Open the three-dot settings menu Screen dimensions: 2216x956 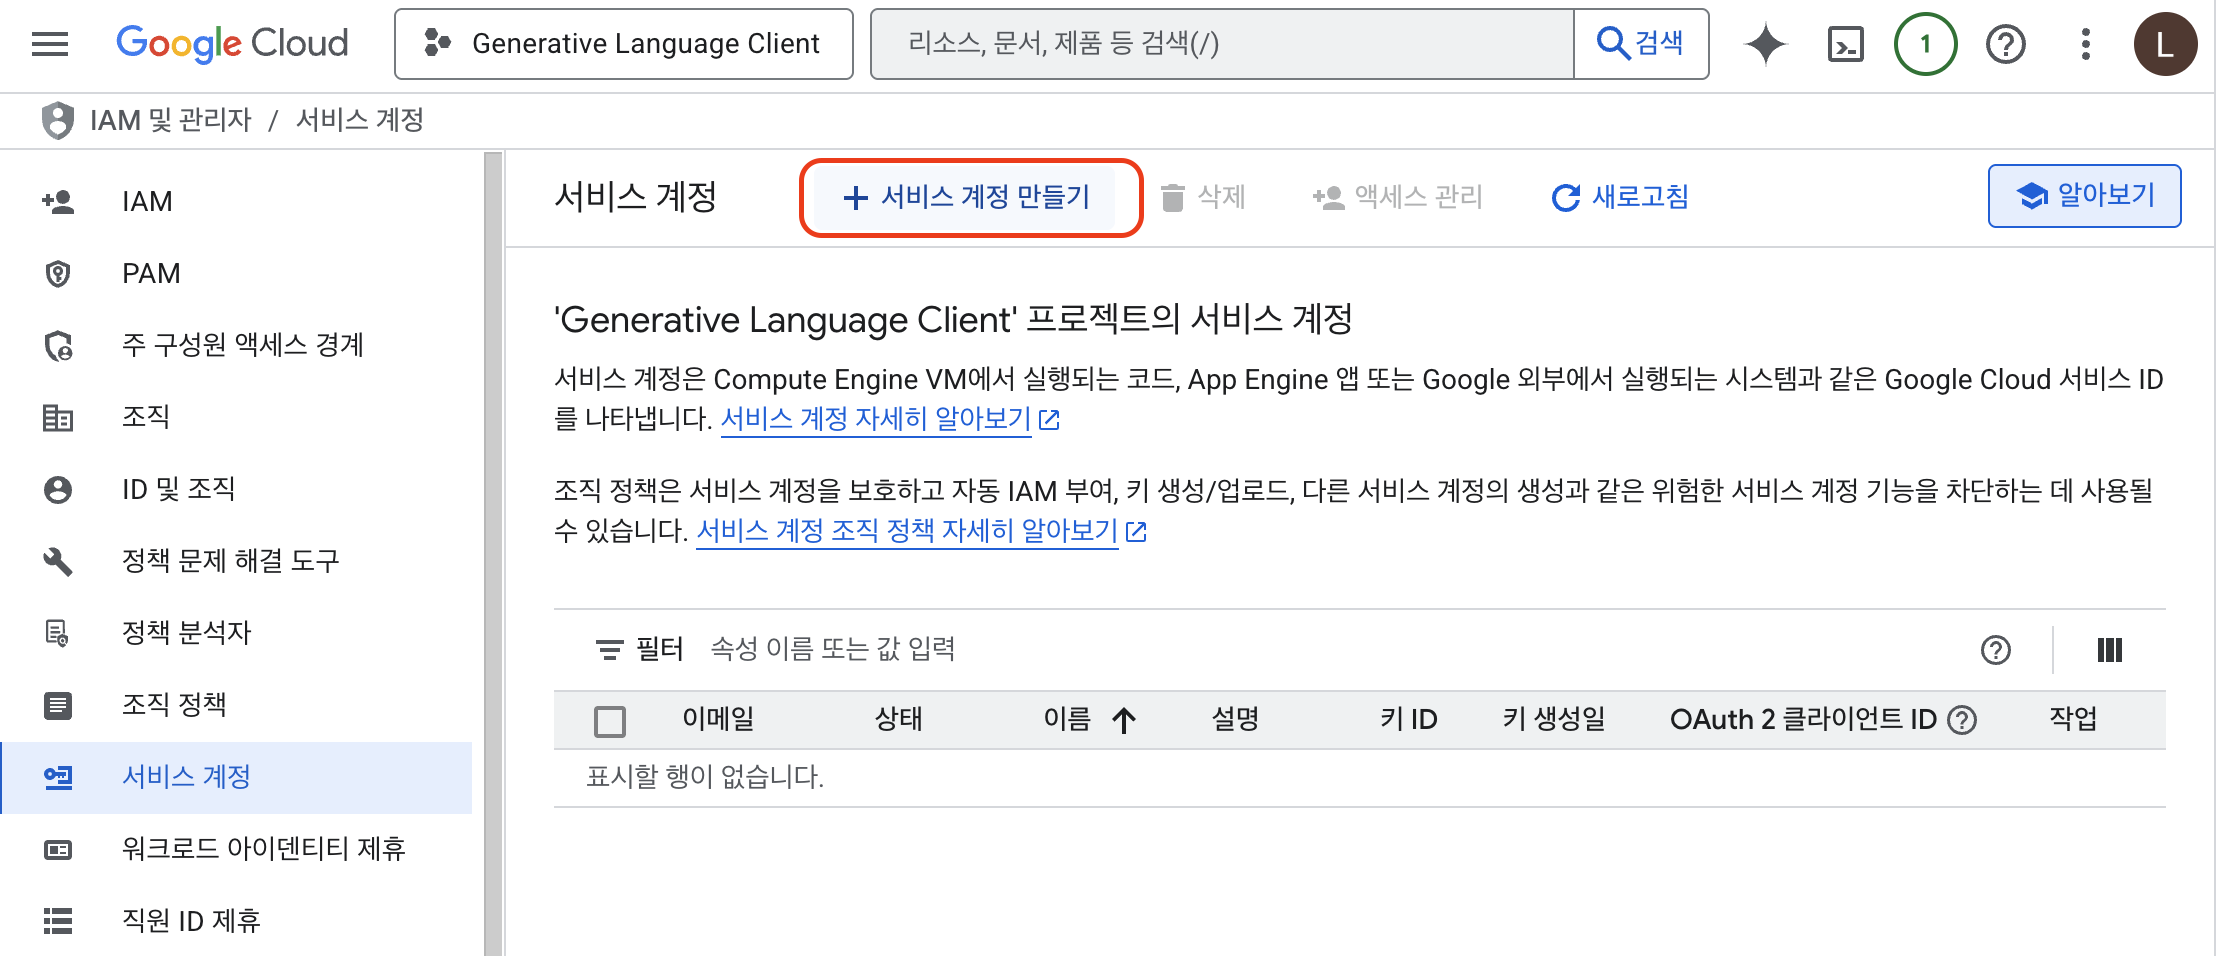point(2085,44)
